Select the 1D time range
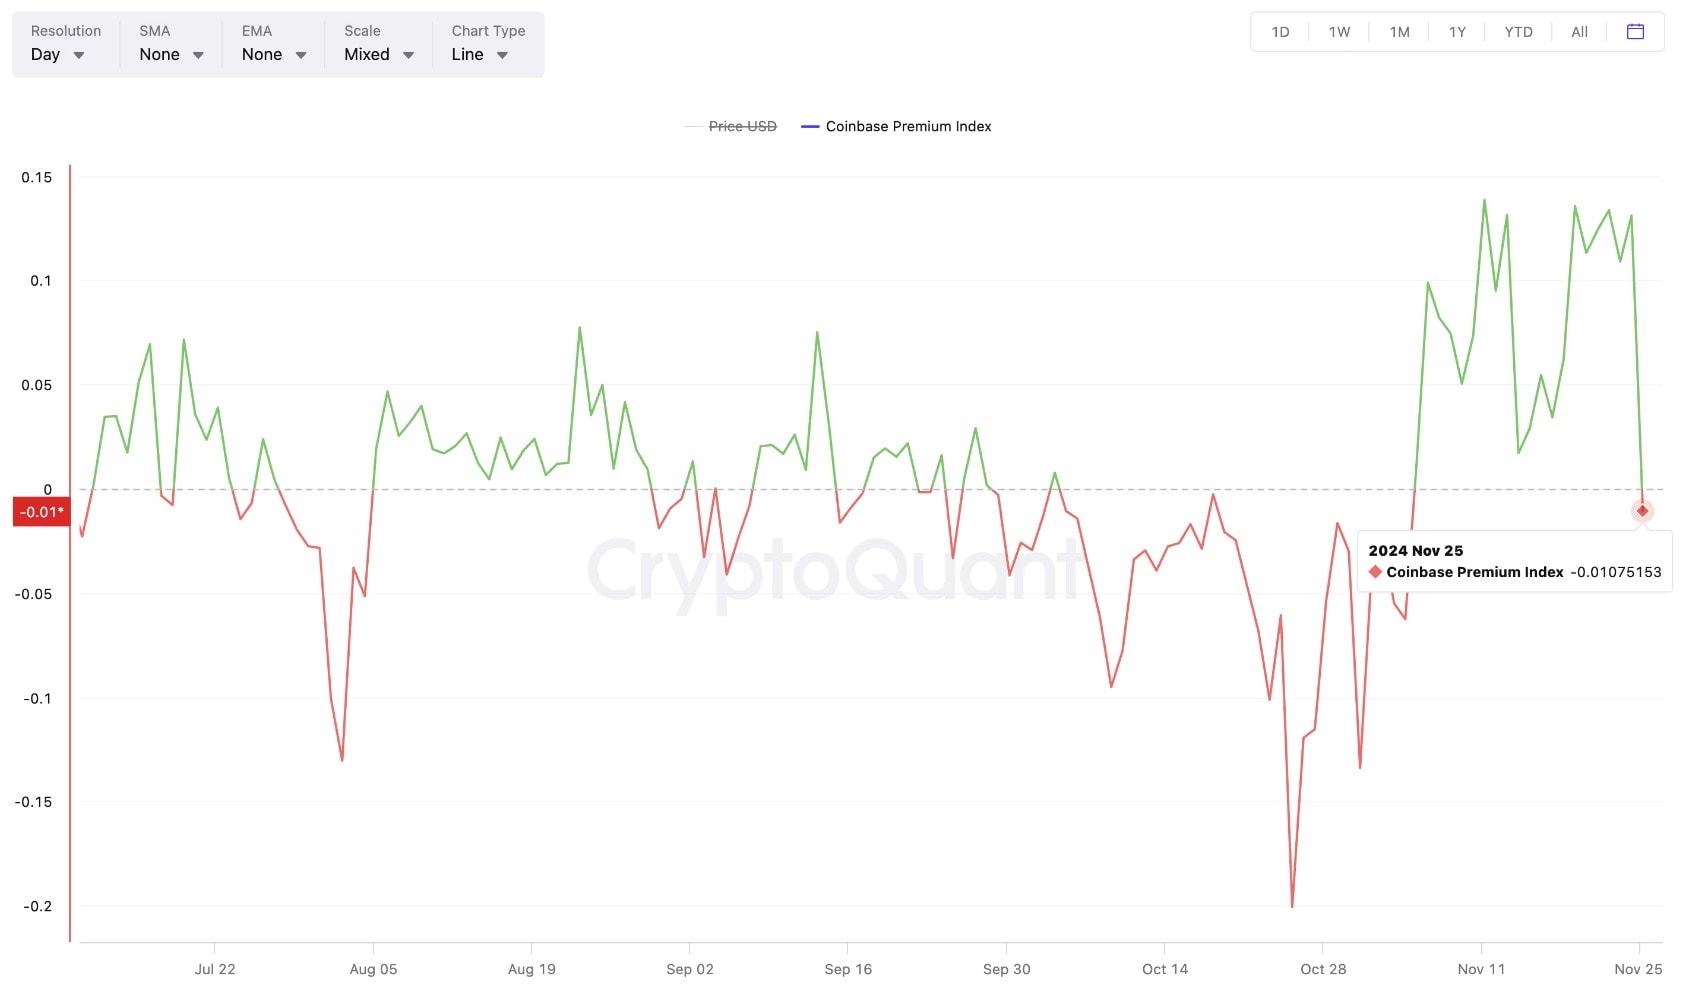The height and width of the screenshot is (987, 1683). [1280, 32]
